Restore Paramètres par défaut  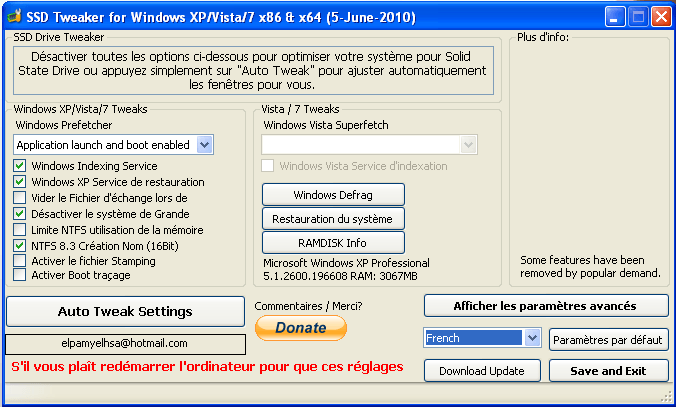tap(608, 340)
